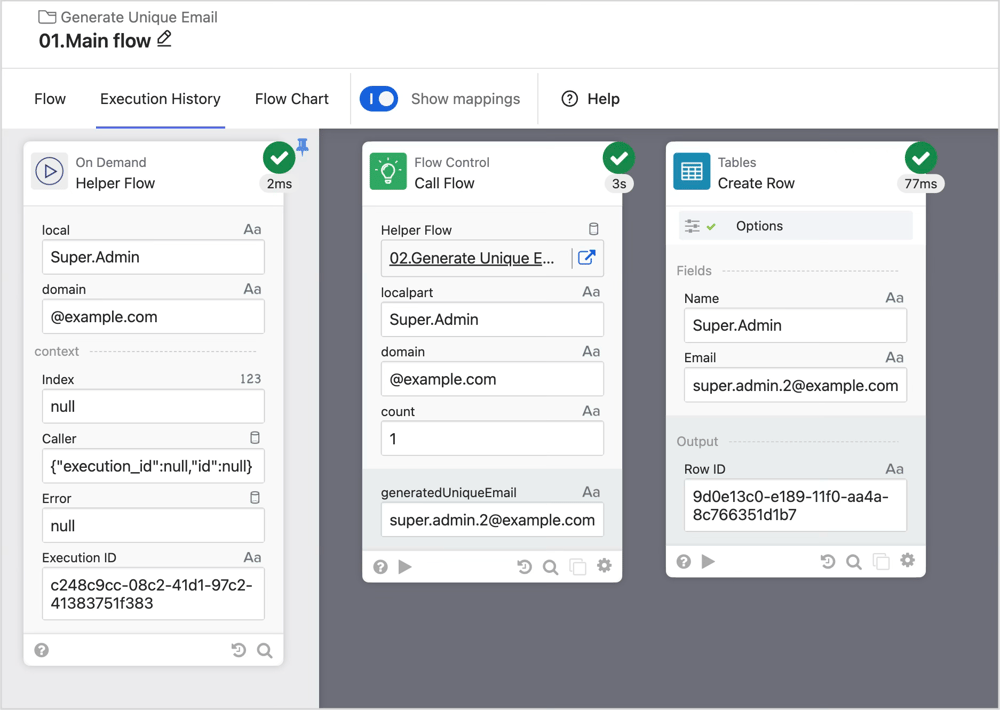
Task: Click the Help button
Action: click(590, 99)
